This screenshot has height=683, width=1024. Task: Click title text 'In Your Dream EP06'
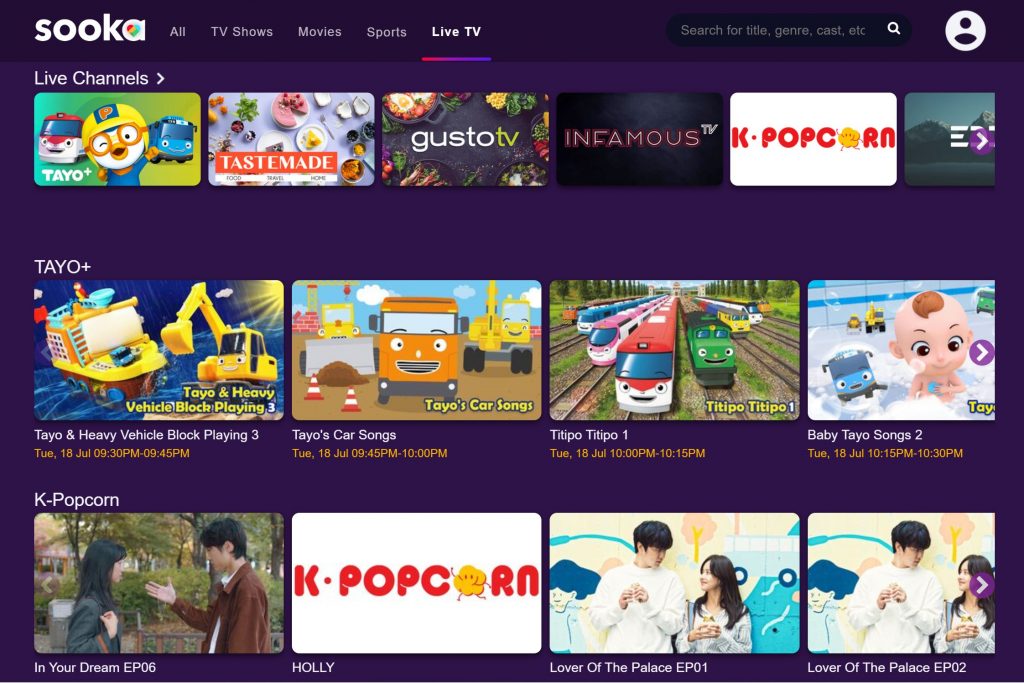(x=95, y=667)
